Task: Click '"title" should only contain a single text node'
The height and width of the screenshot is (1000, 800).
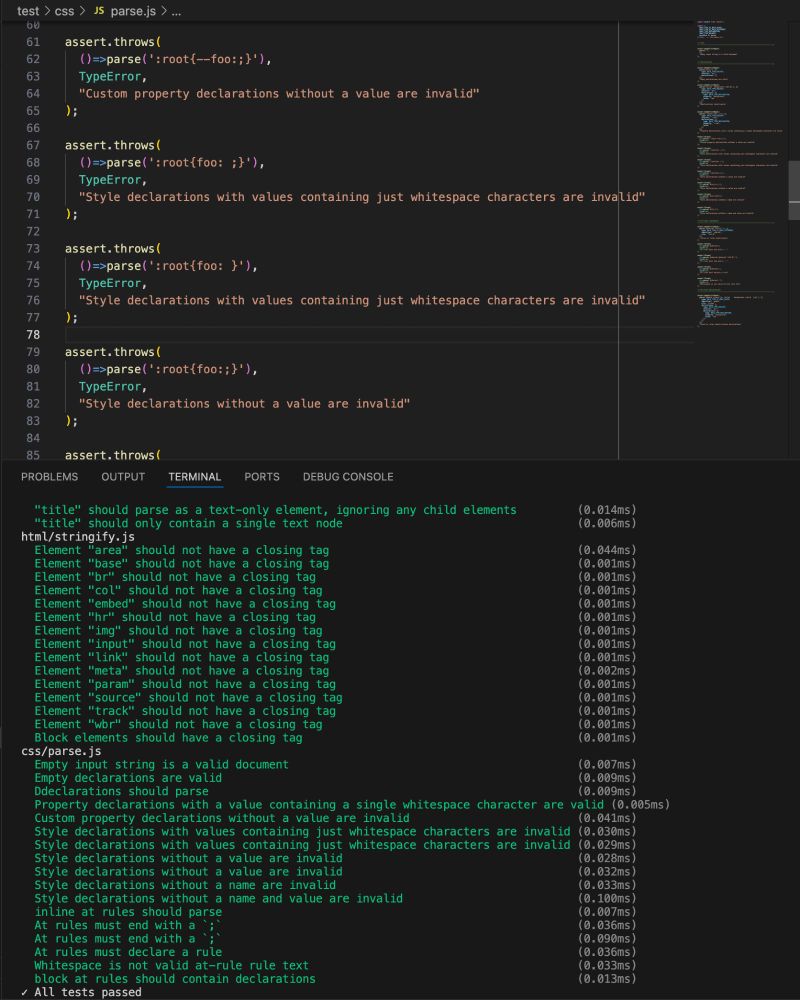Action: (x=188, y=524)
